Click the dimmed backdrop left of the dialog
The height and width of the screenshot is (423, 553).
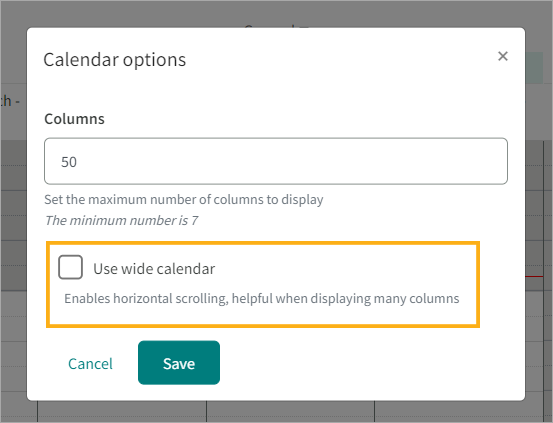pos(13,247)
